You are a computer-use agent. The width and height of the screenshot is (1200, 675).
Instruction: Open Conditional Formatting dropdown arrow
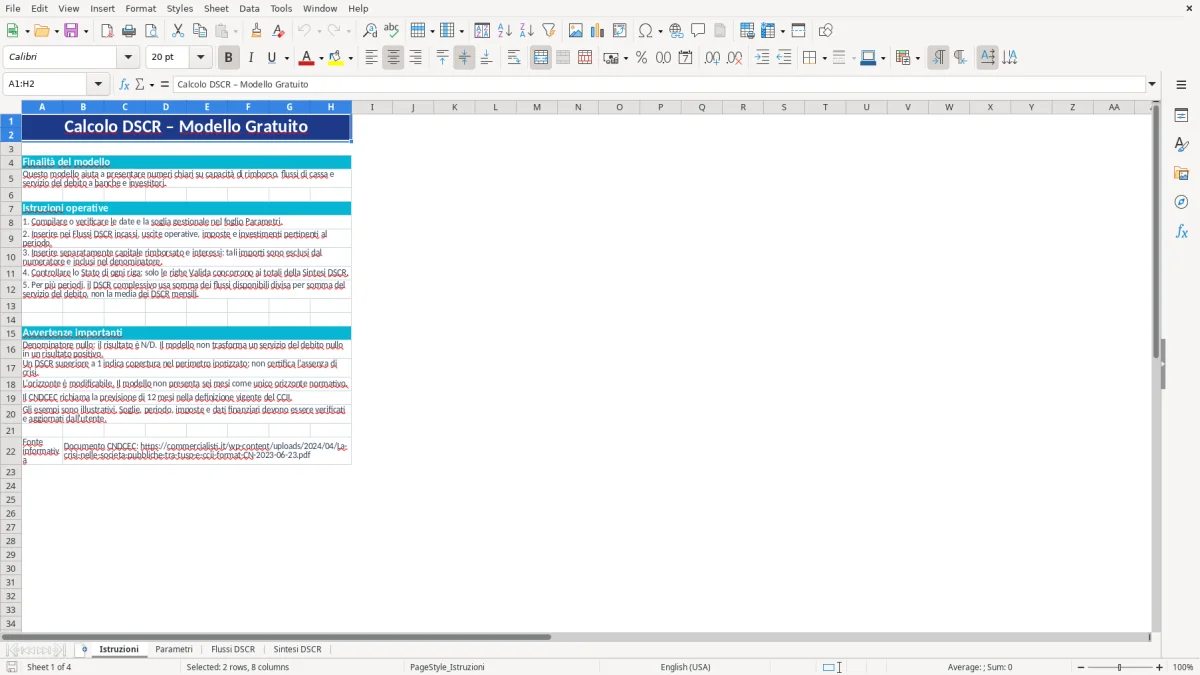(916, 58)
